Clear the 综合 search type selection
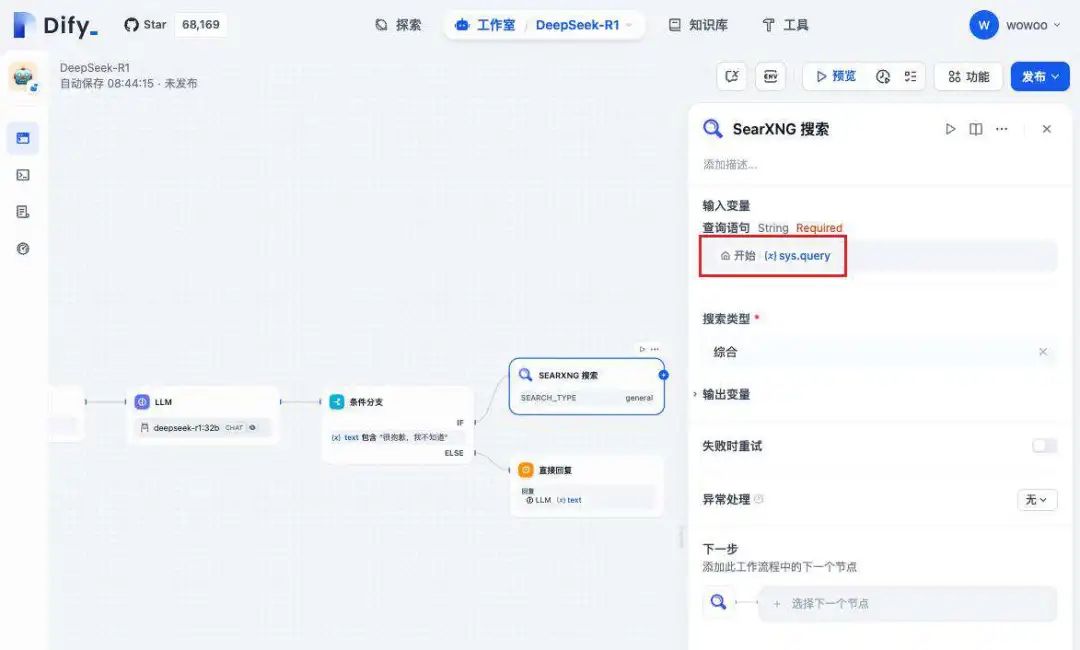 1043,352
